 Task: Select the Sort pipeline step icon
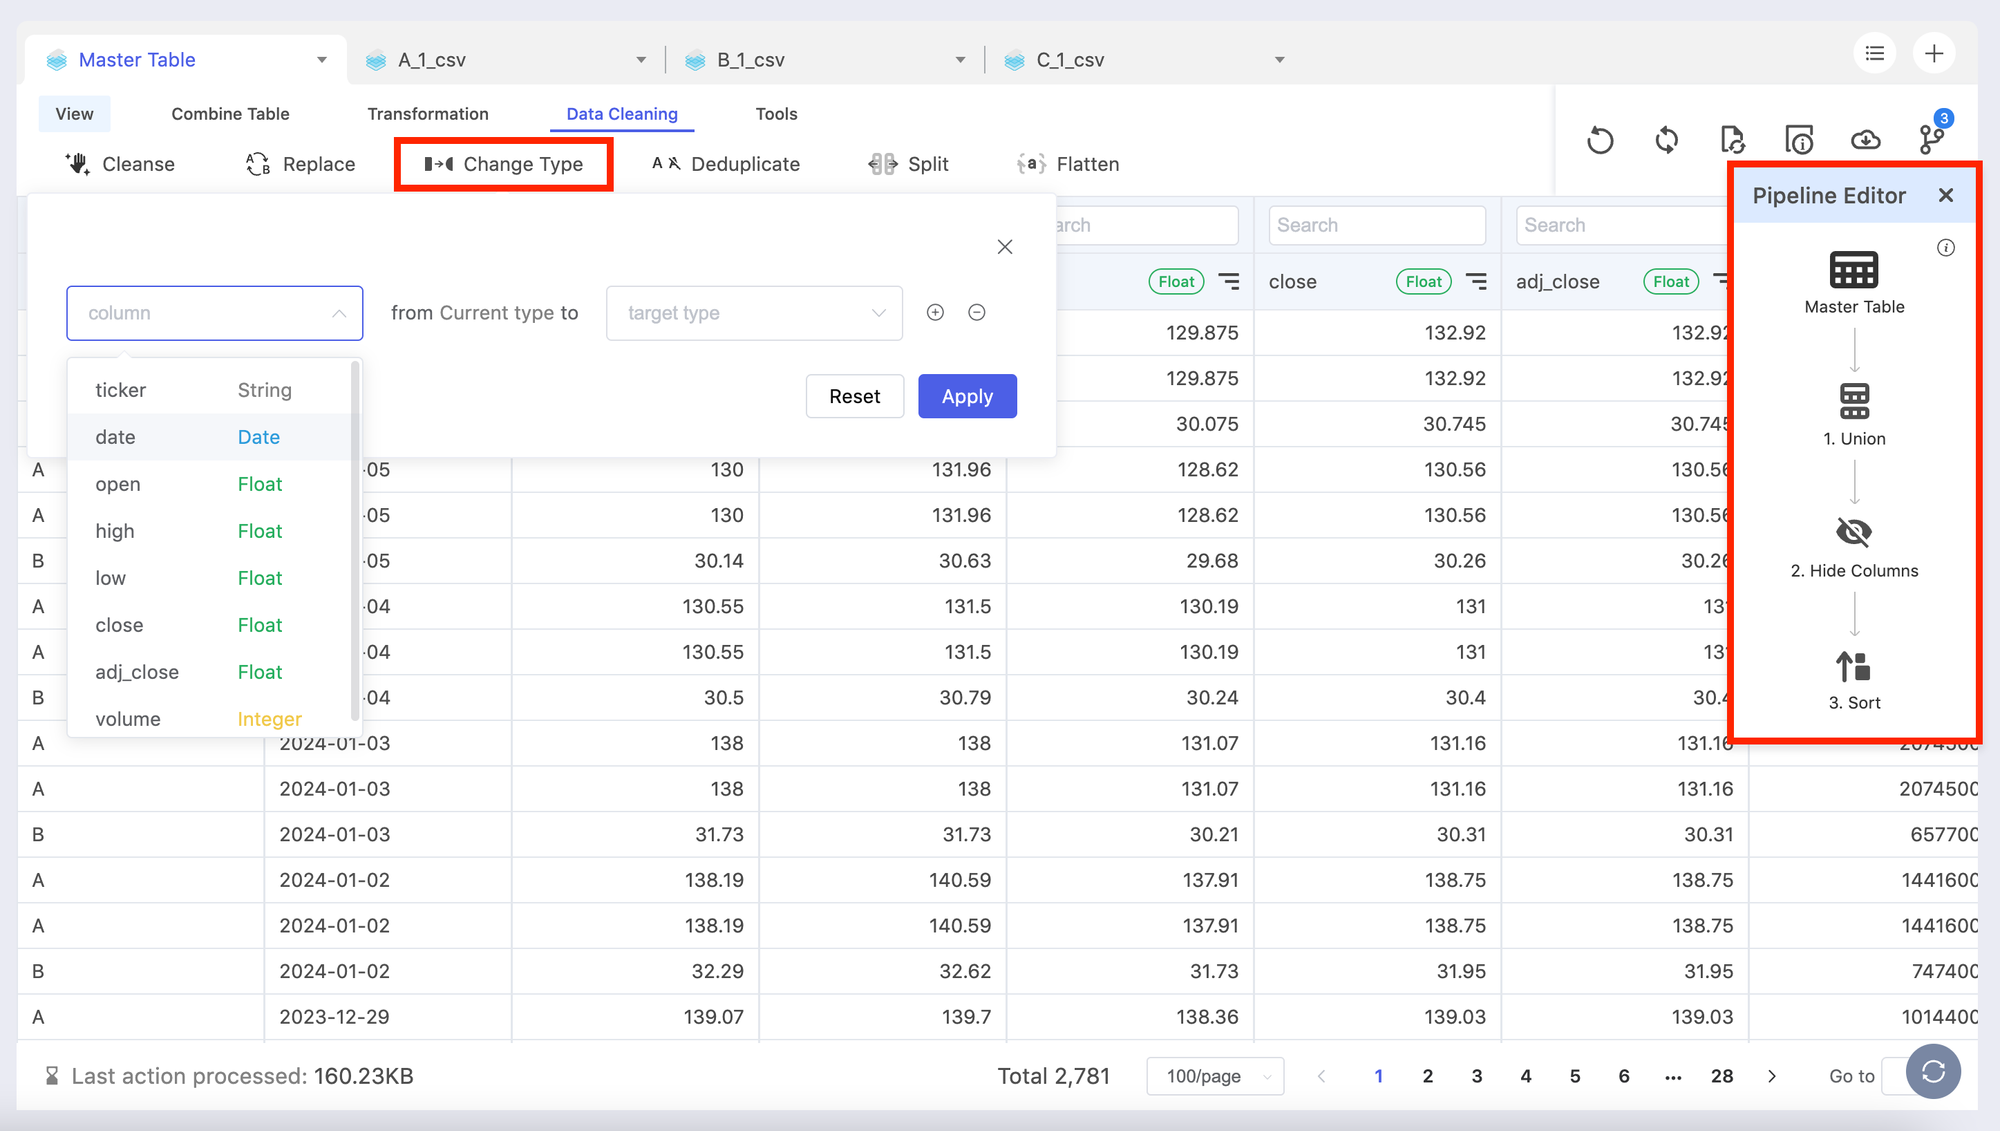click(1854, 666)
